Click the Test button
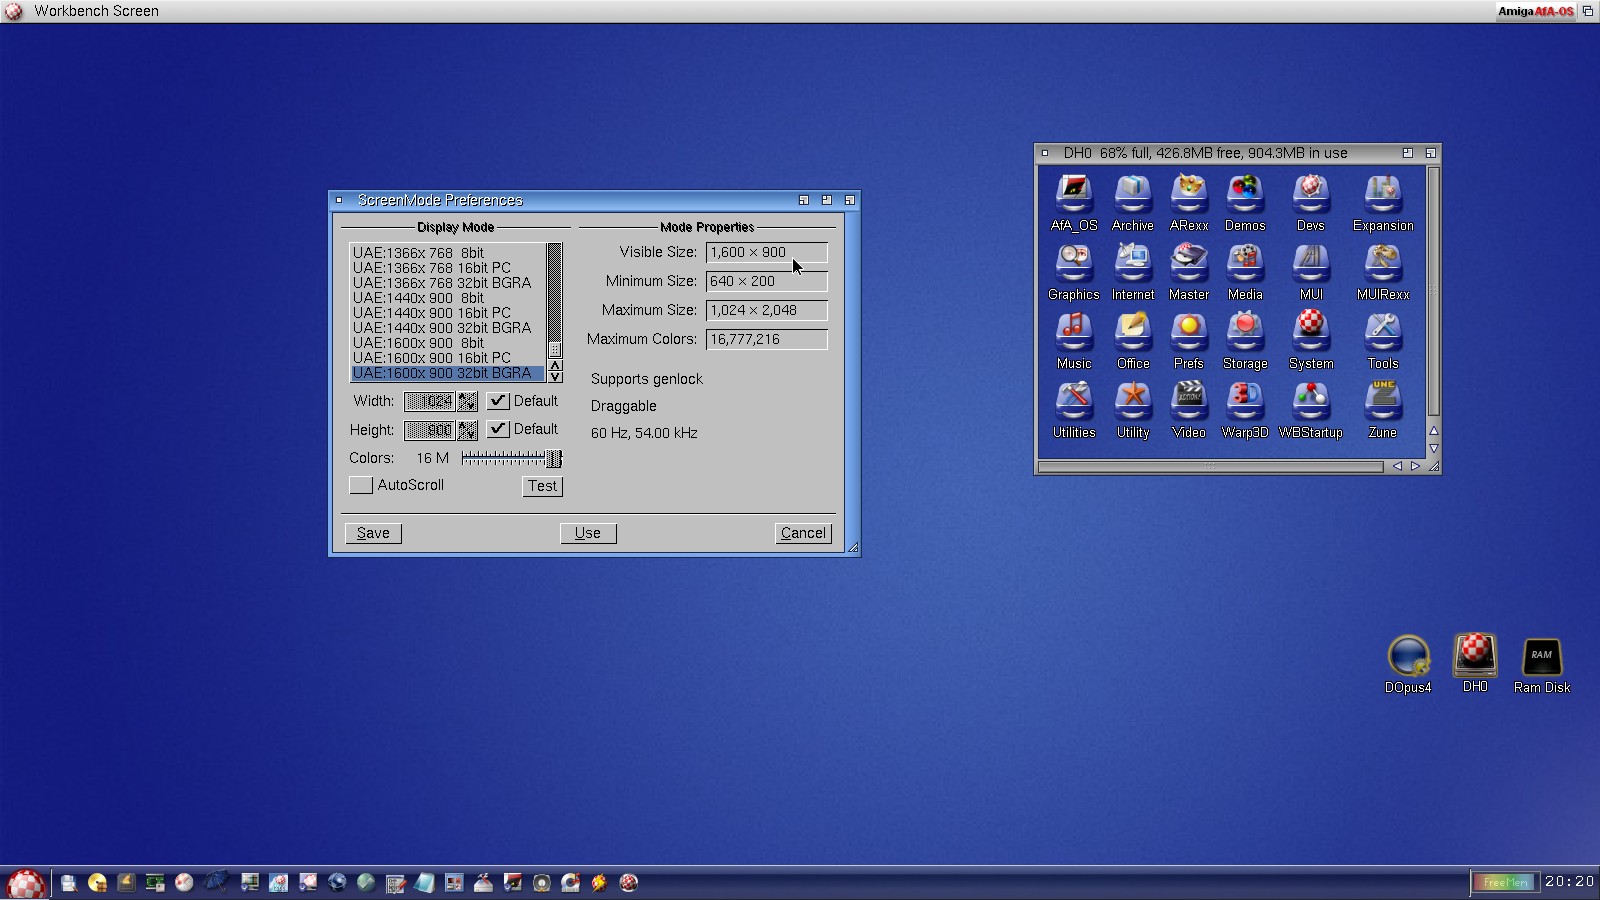1600x900 pixels. (542, 486)
